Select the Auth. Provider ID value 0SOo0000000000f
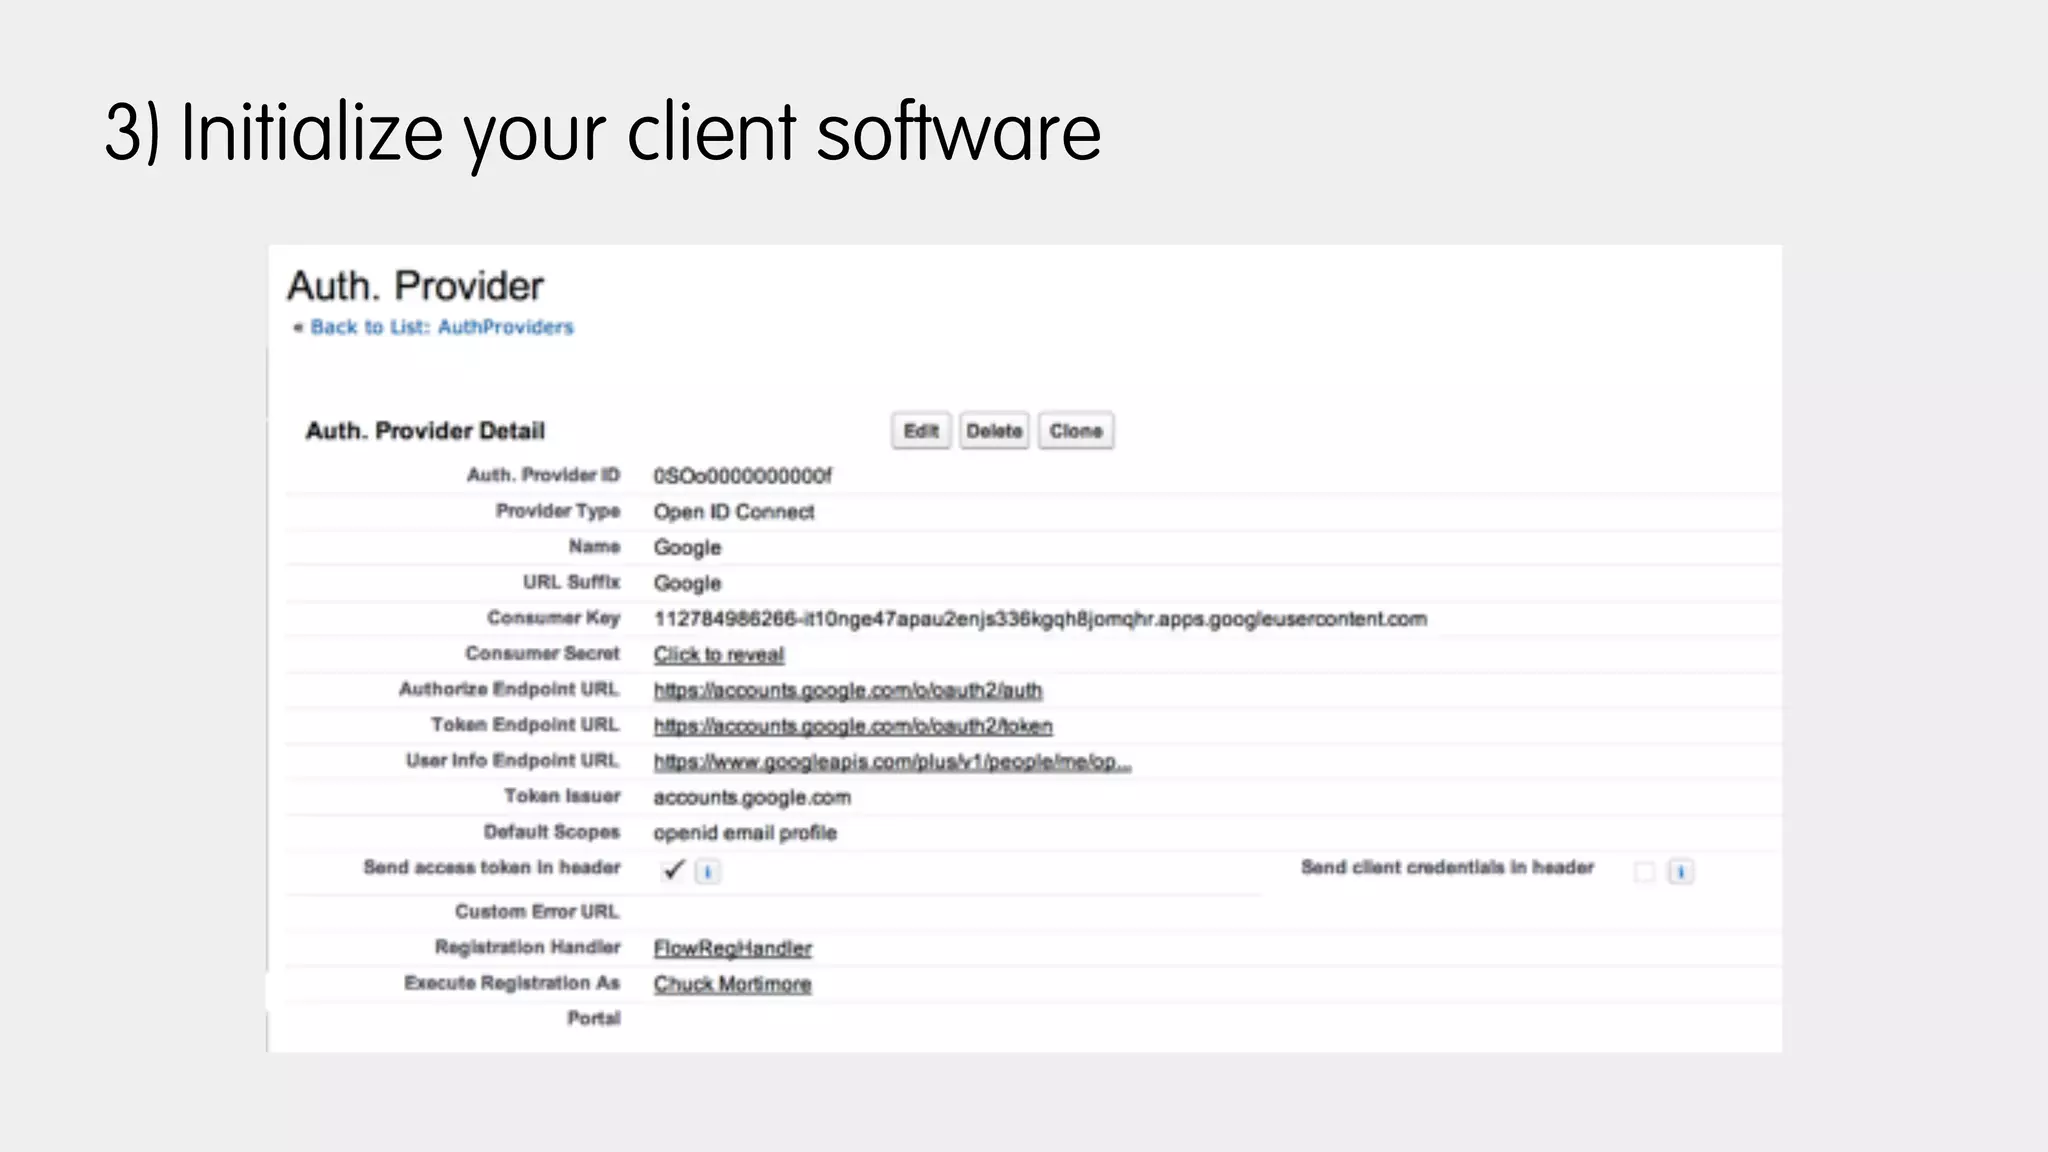The width and height of the screenshot is (2048, 1152). point(742,476)
